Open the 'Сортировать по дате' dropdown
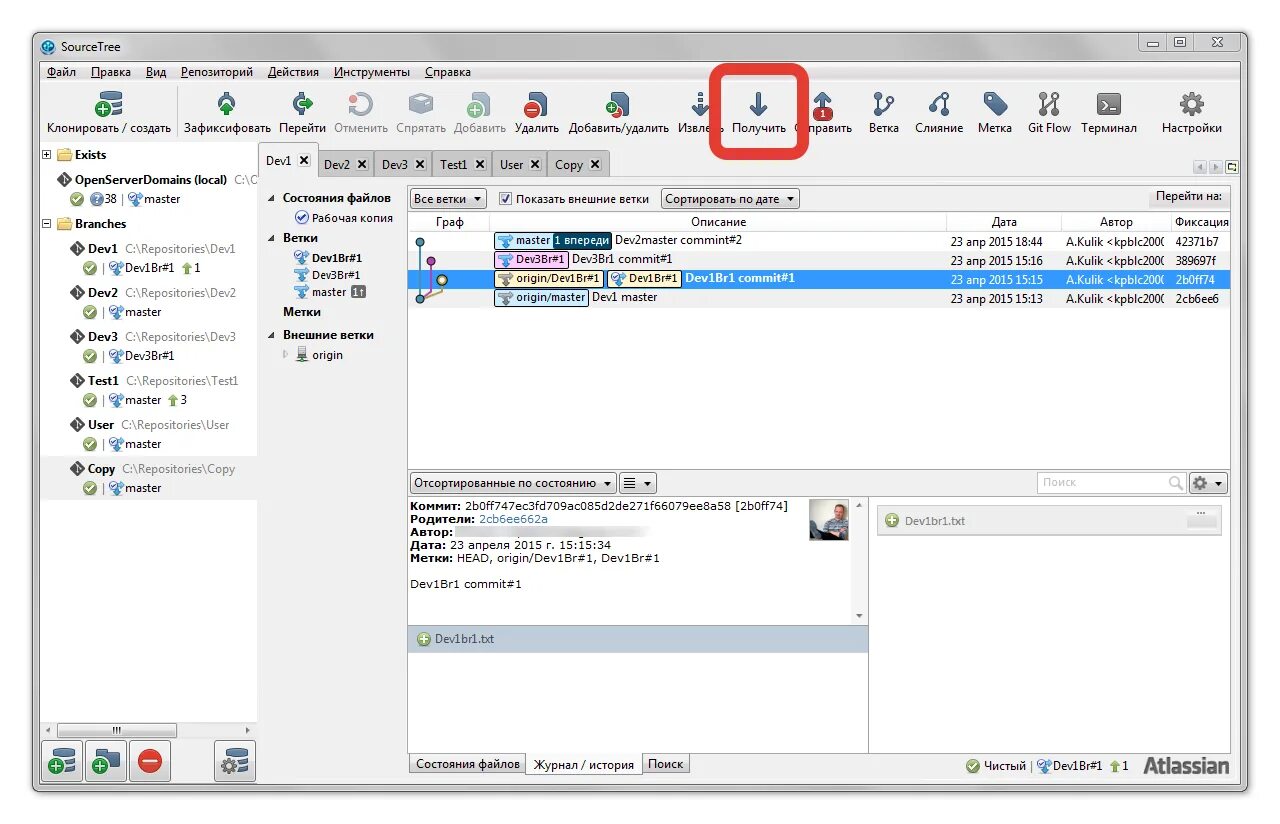Viewport: 1280px width, 824px height. point(731,199)
